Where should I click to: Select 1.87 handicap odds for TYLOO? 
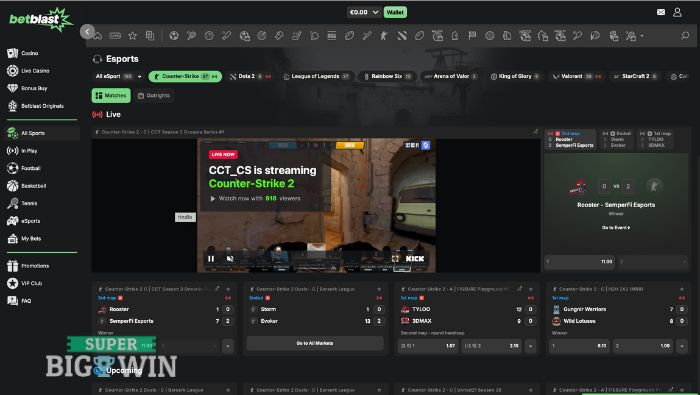click(x=428, y=346)
